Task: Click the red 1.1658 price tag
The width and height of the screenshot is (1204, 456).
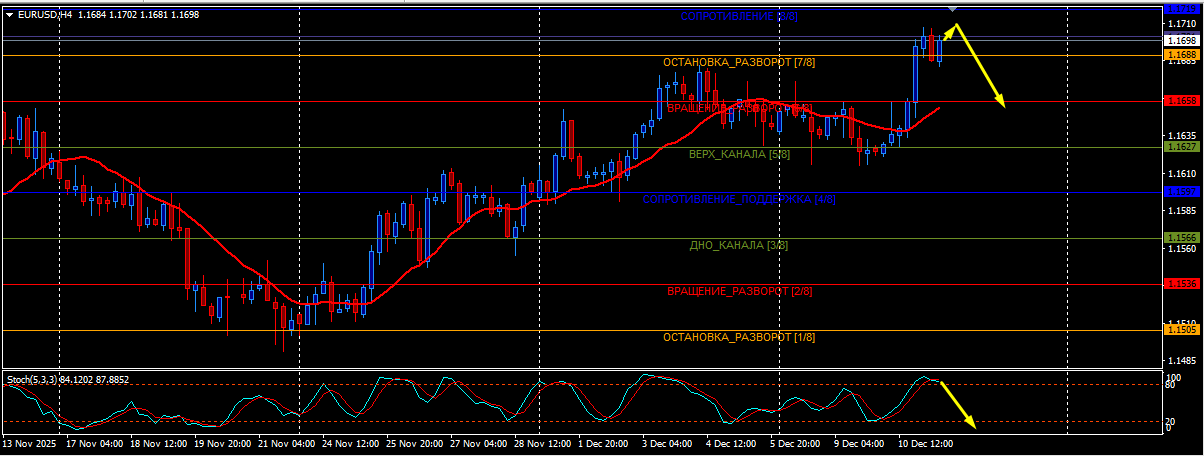Action: click(x=1181, y=101)
